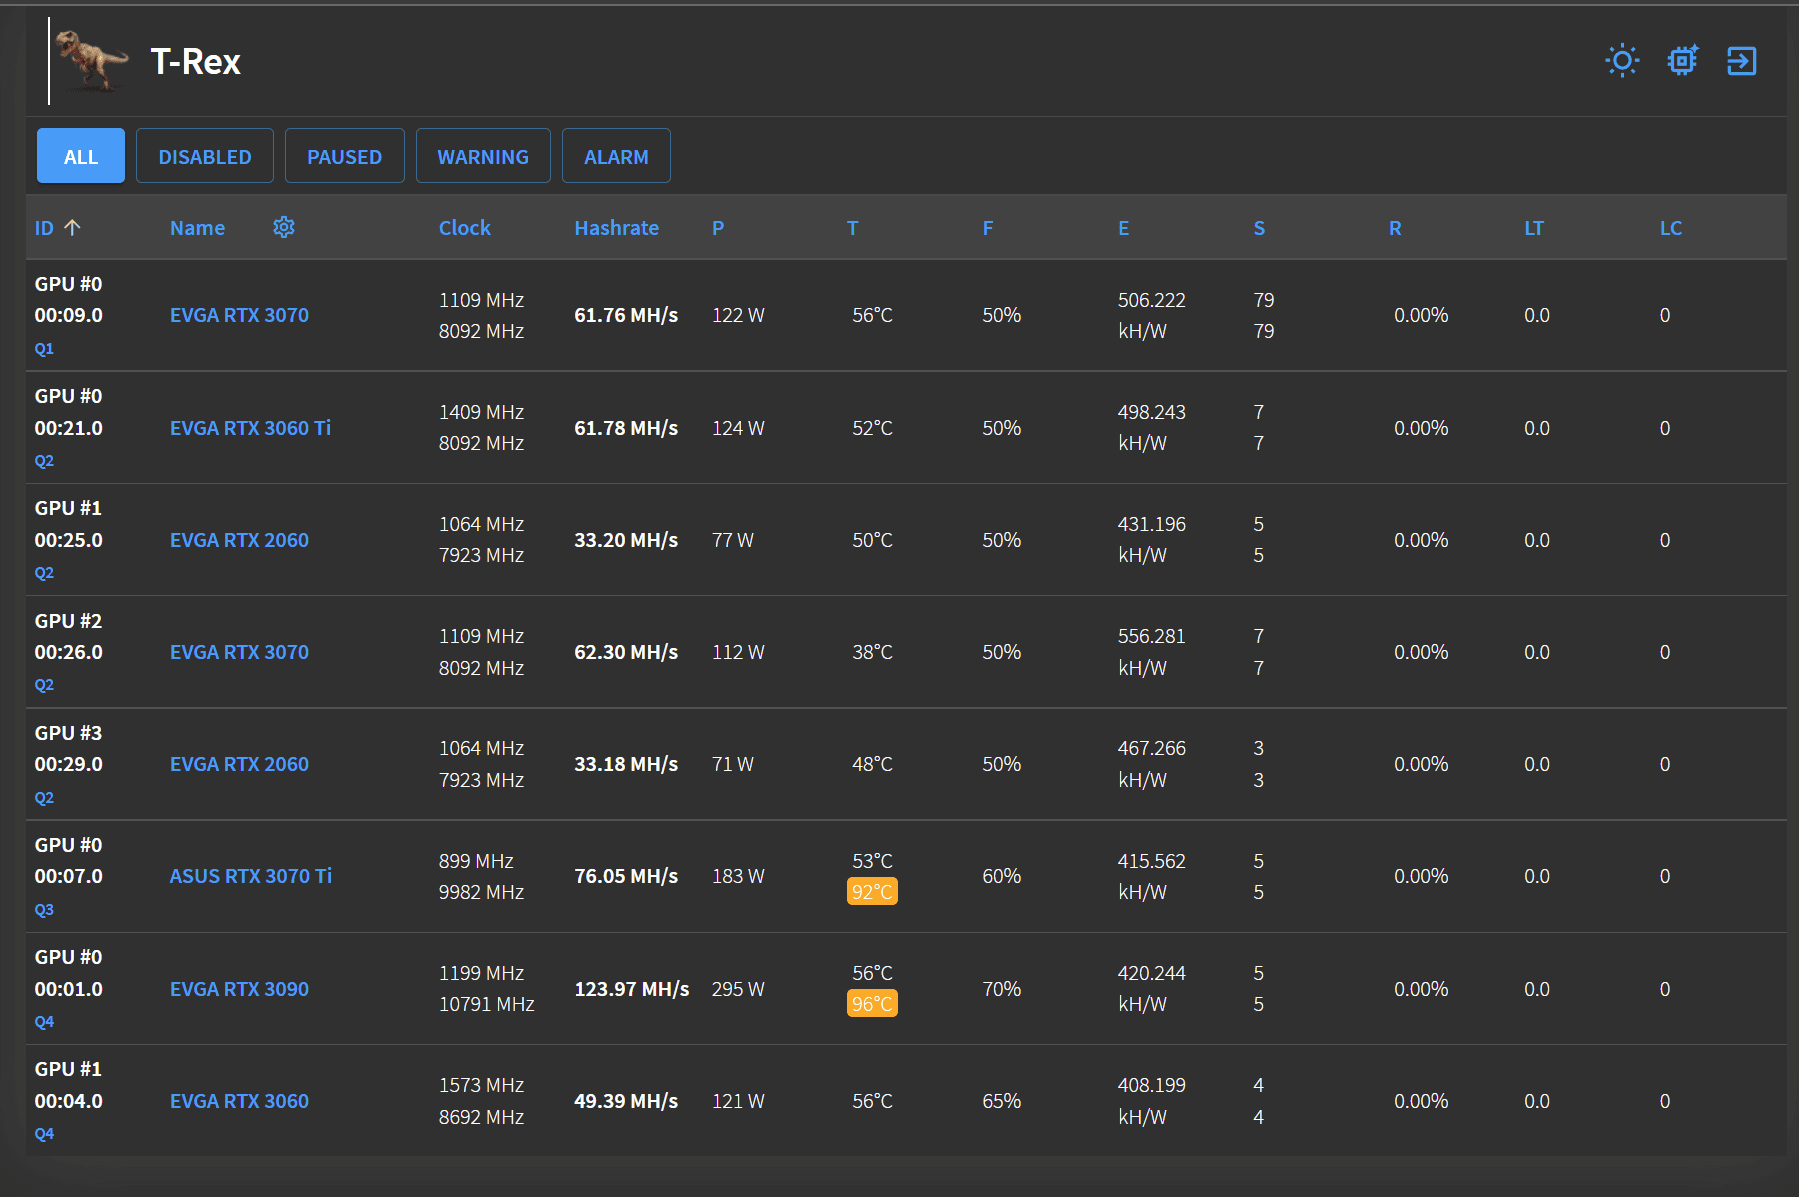The width and height of the screenshot is (1799, 1197).
Task: Sort by the Clock column header
Action: [x=465, y=228]
